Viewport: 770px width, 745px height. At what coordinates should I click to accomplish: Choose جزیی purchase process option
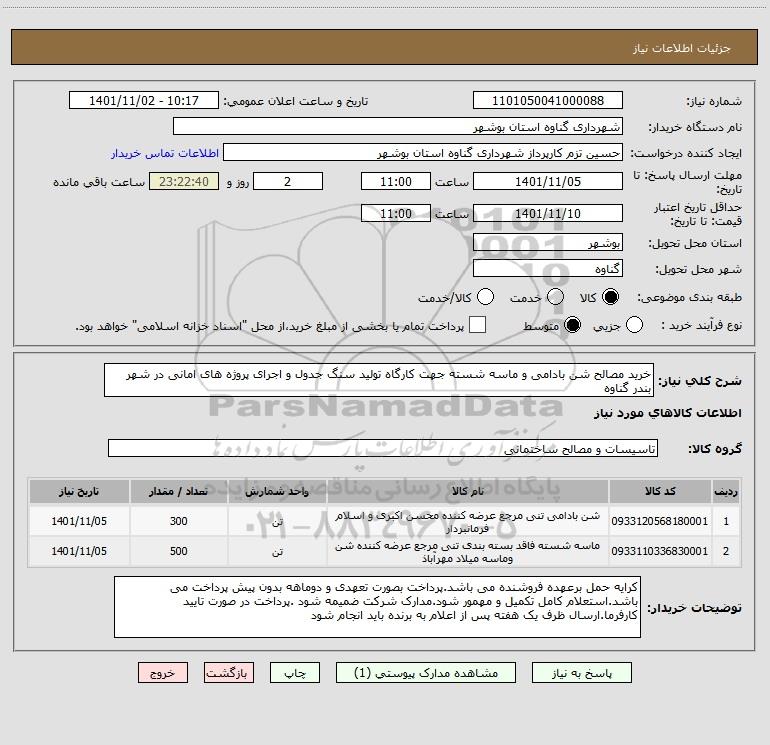click(634, 325)
